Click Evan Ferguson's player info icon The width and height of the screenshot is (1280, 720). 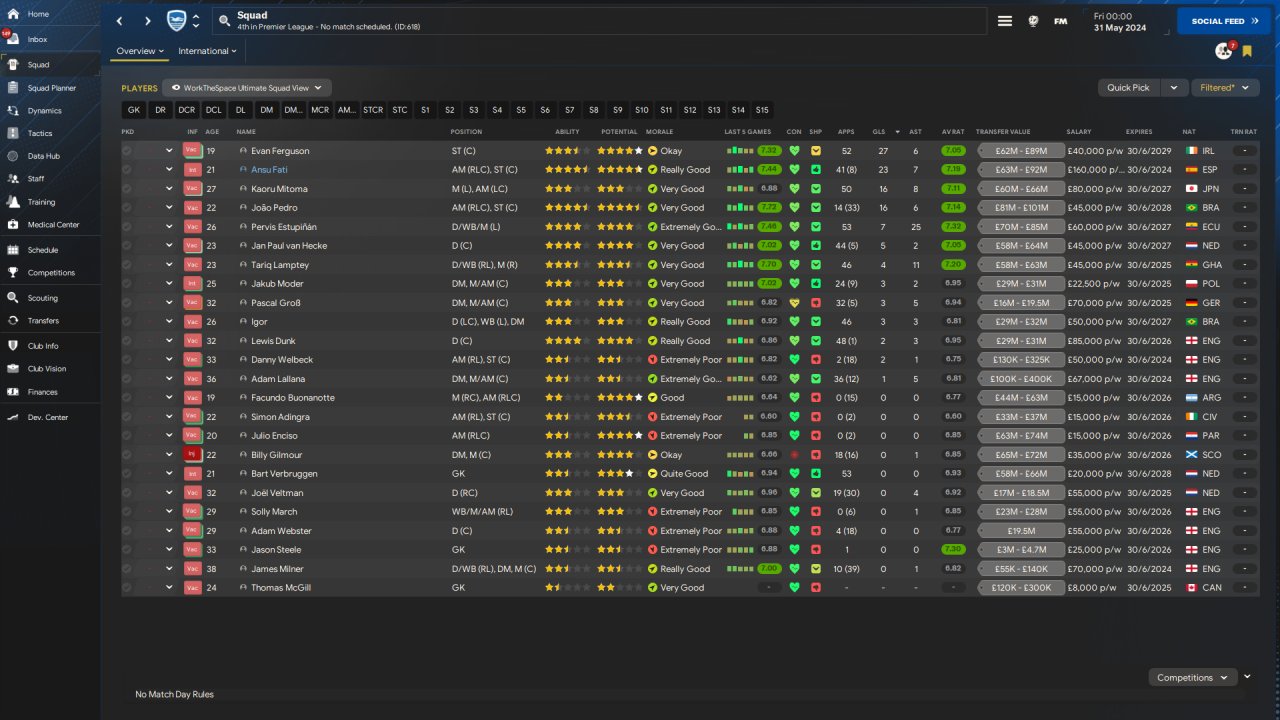pyautogui.click(x=243, y=151)
